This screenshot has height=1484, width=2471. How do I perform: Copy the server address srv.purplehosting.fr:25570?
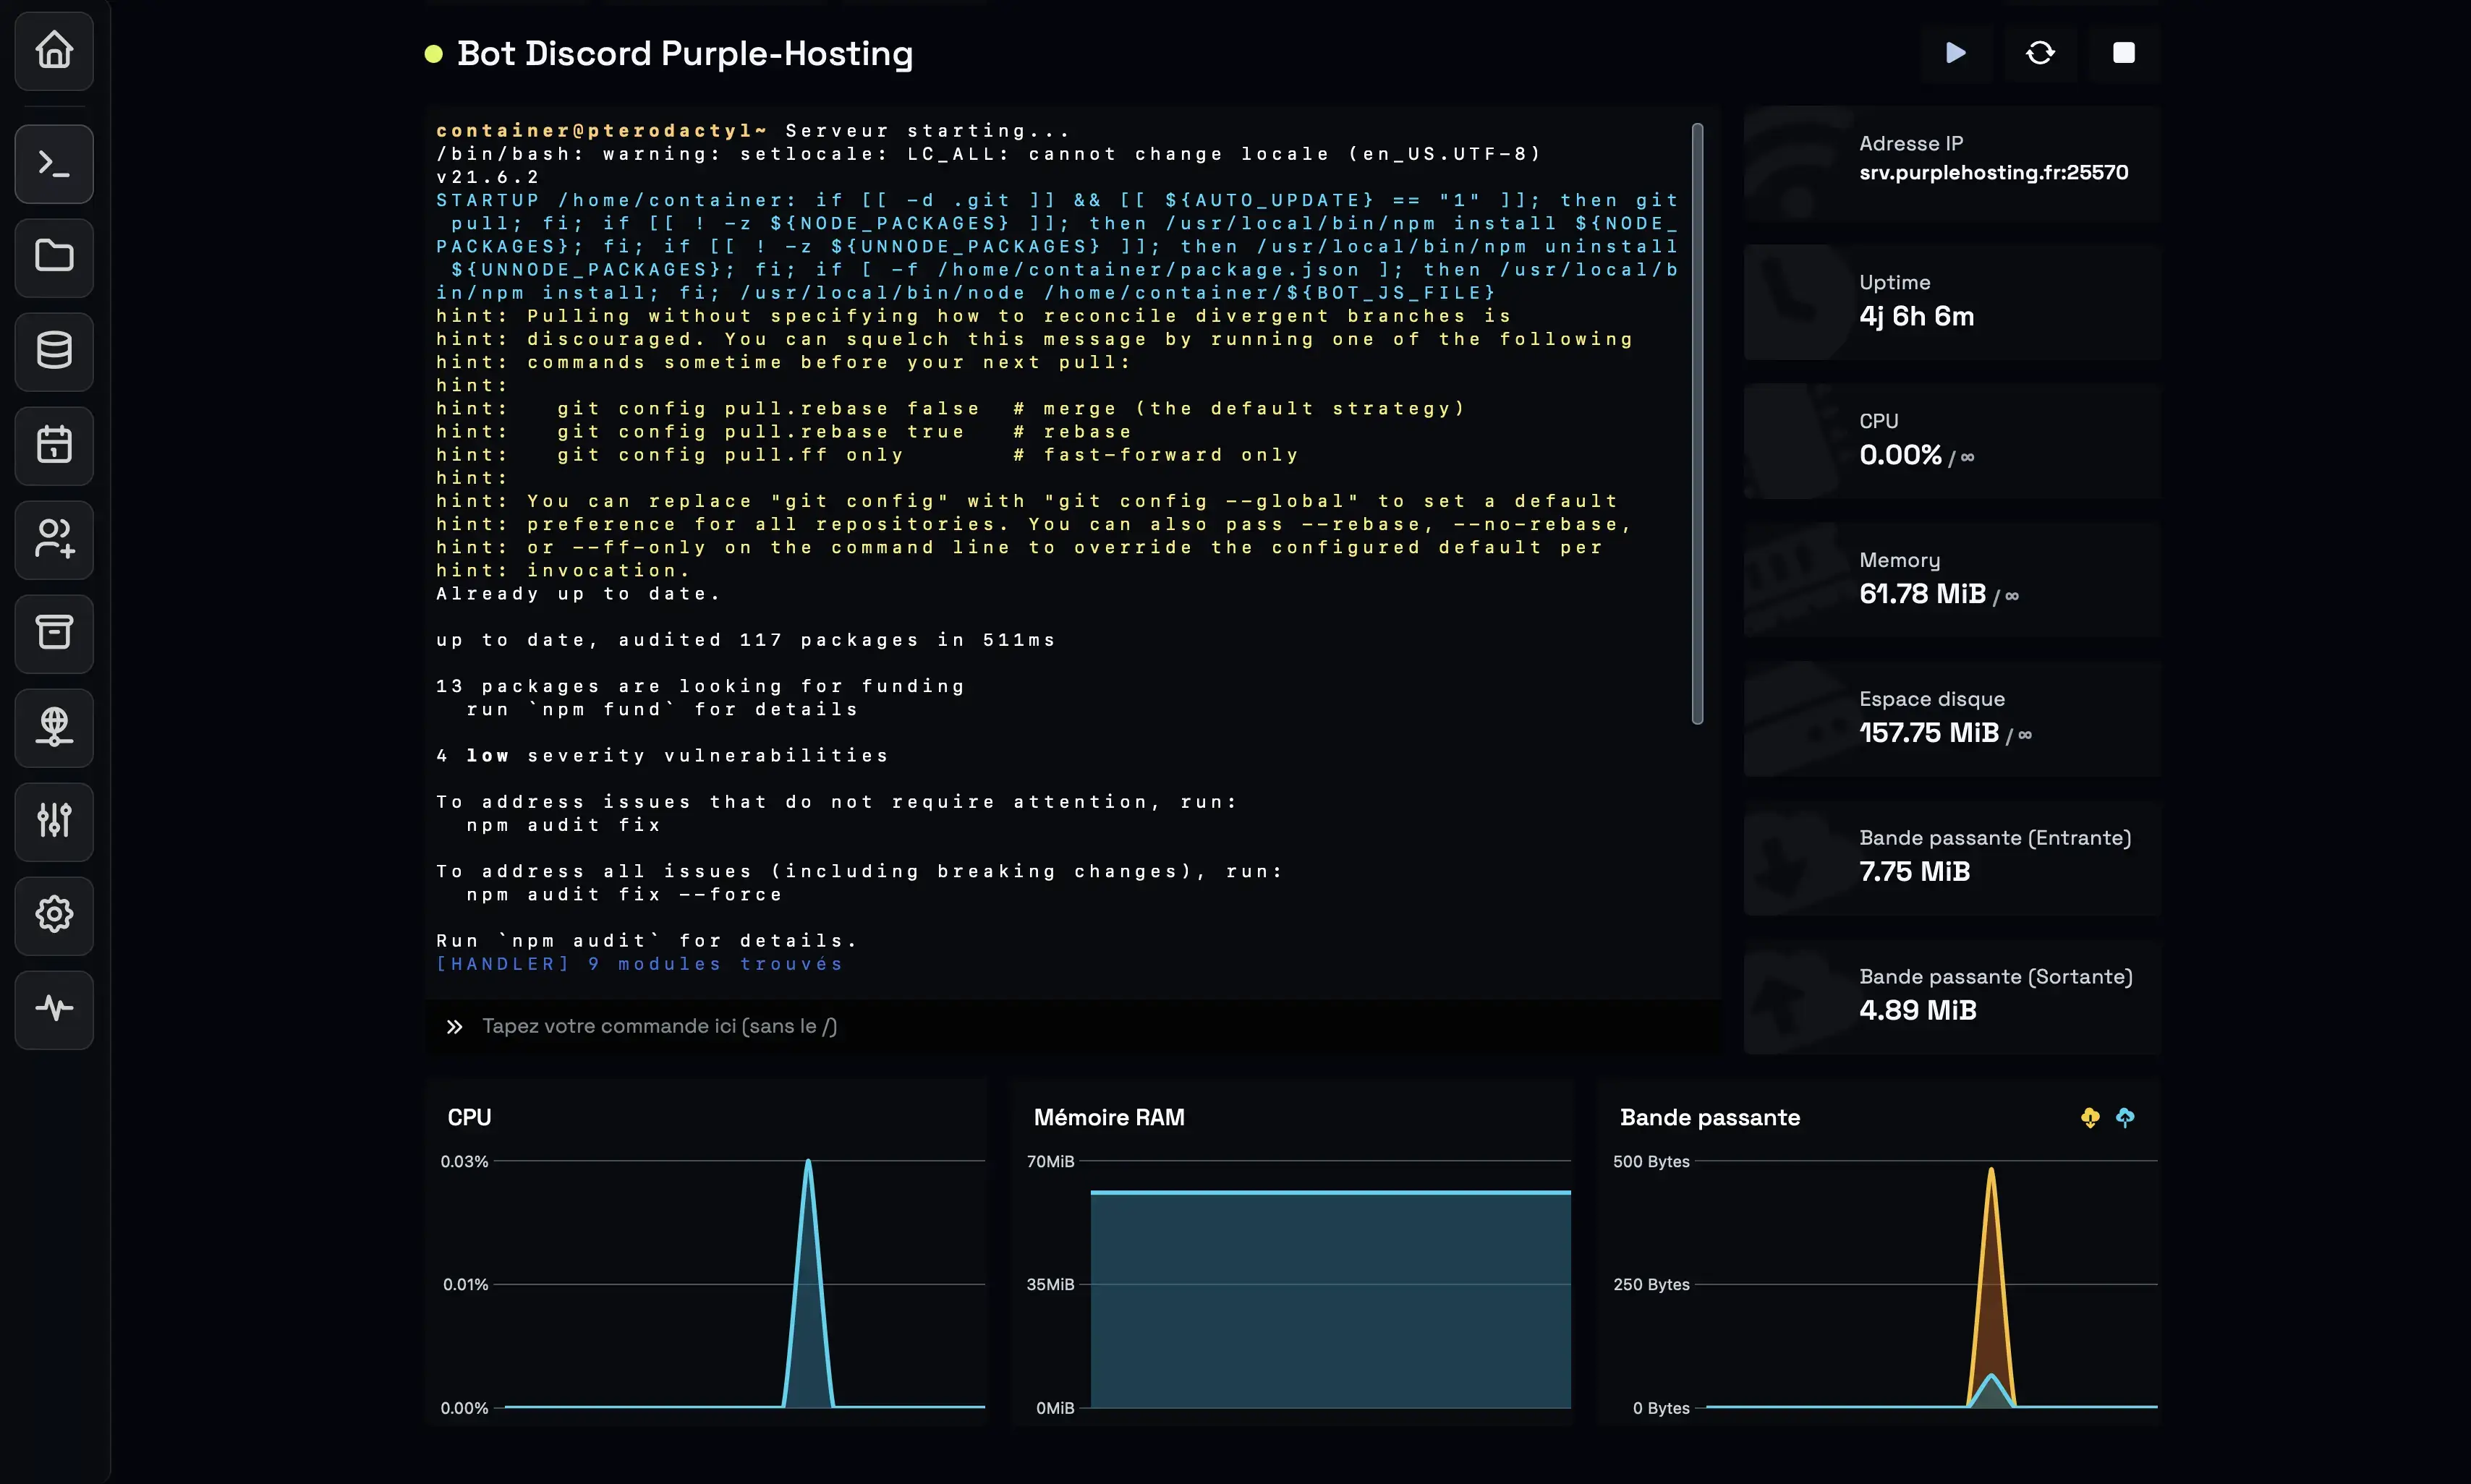pyautogui.click(x=1993, y=173)
